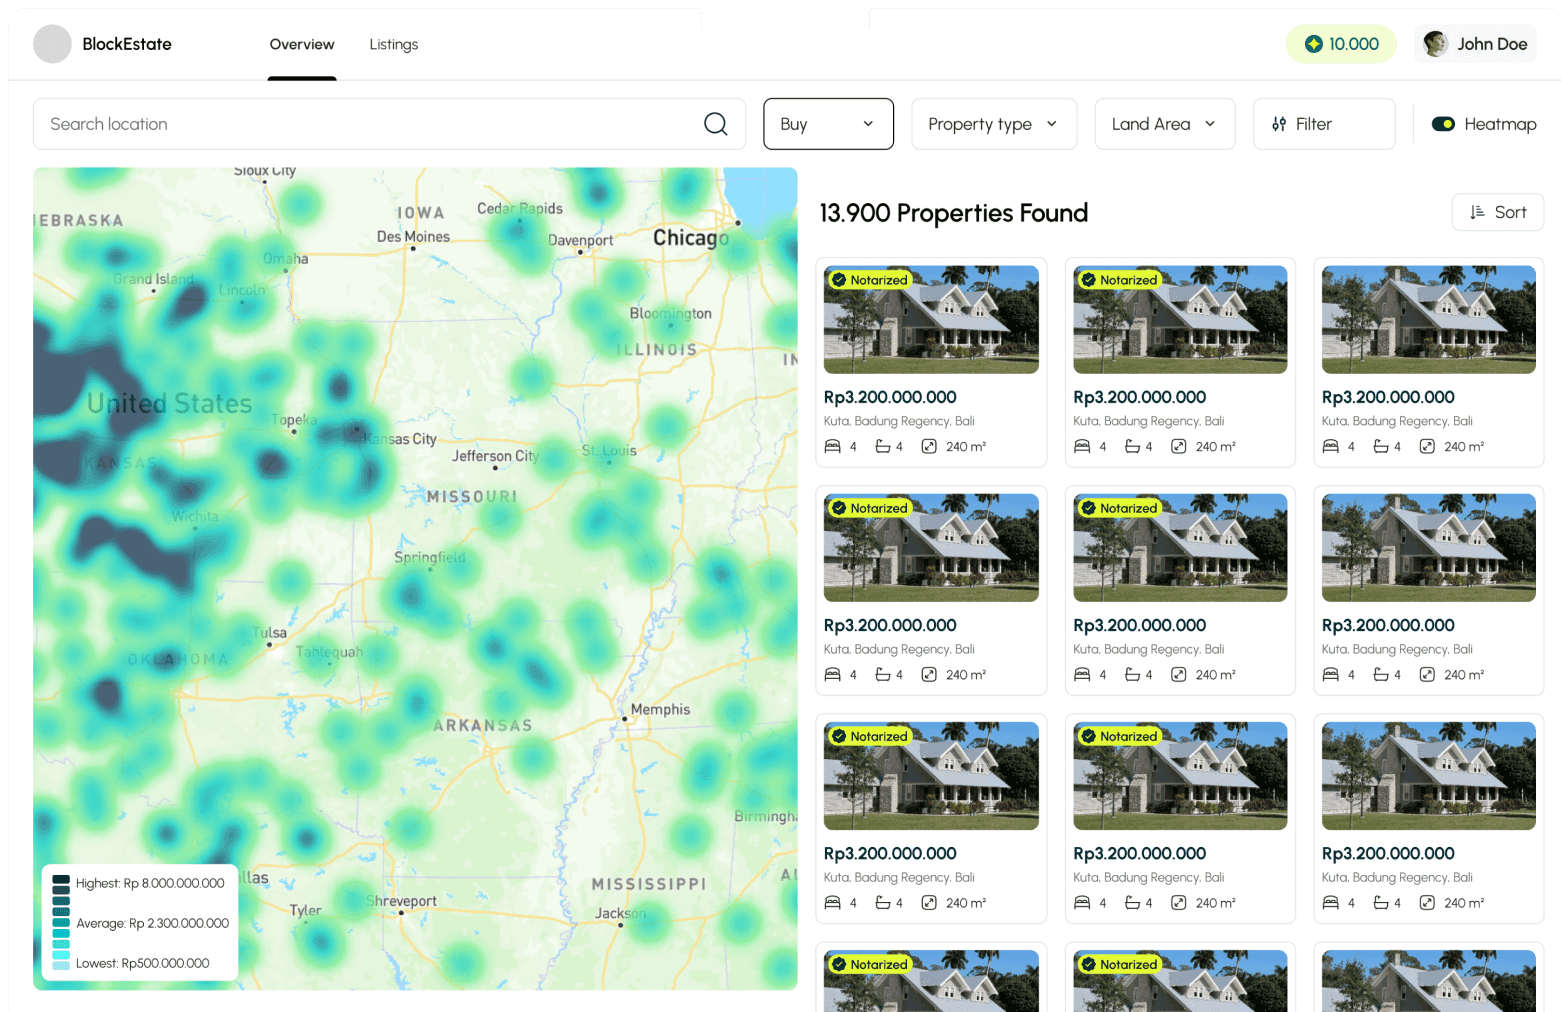Click area icon on third-row middle card
This screenshot has width=1561, height=1012.
tap(1179, 903)
